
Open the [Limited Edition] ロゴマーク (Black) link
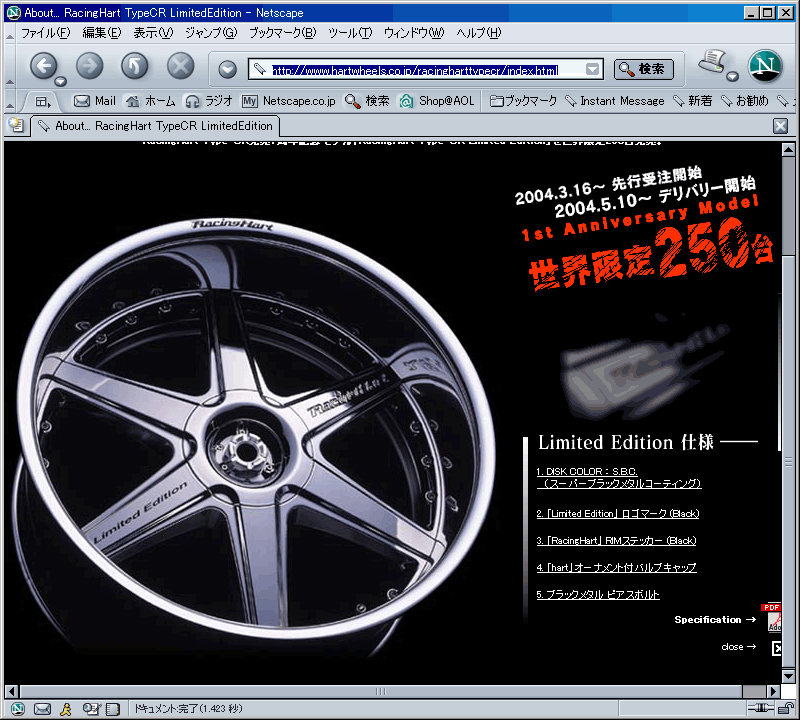pyautogui.click(x=618, y=513)
